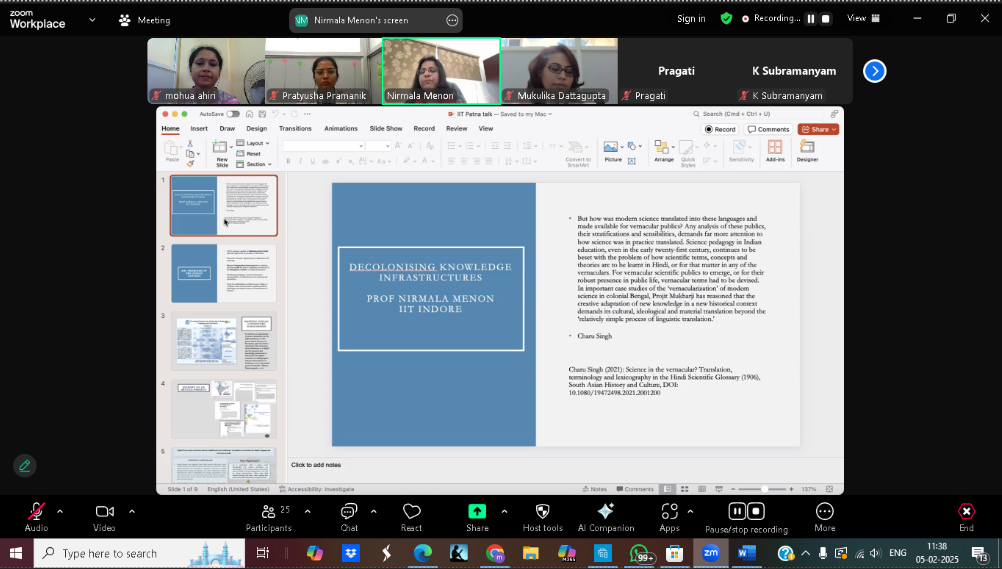The height and width of the screenshot is (569, 1002).
Task: Click New Slide icon in PowerPoint ribbon
Action: (x=221, y=148)
